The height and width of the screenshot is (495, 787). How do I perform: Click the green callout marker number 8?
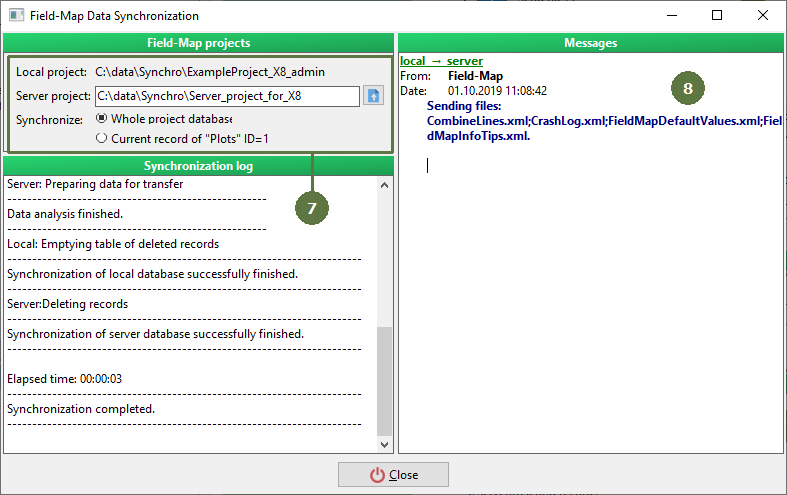(x=687, y=88)
